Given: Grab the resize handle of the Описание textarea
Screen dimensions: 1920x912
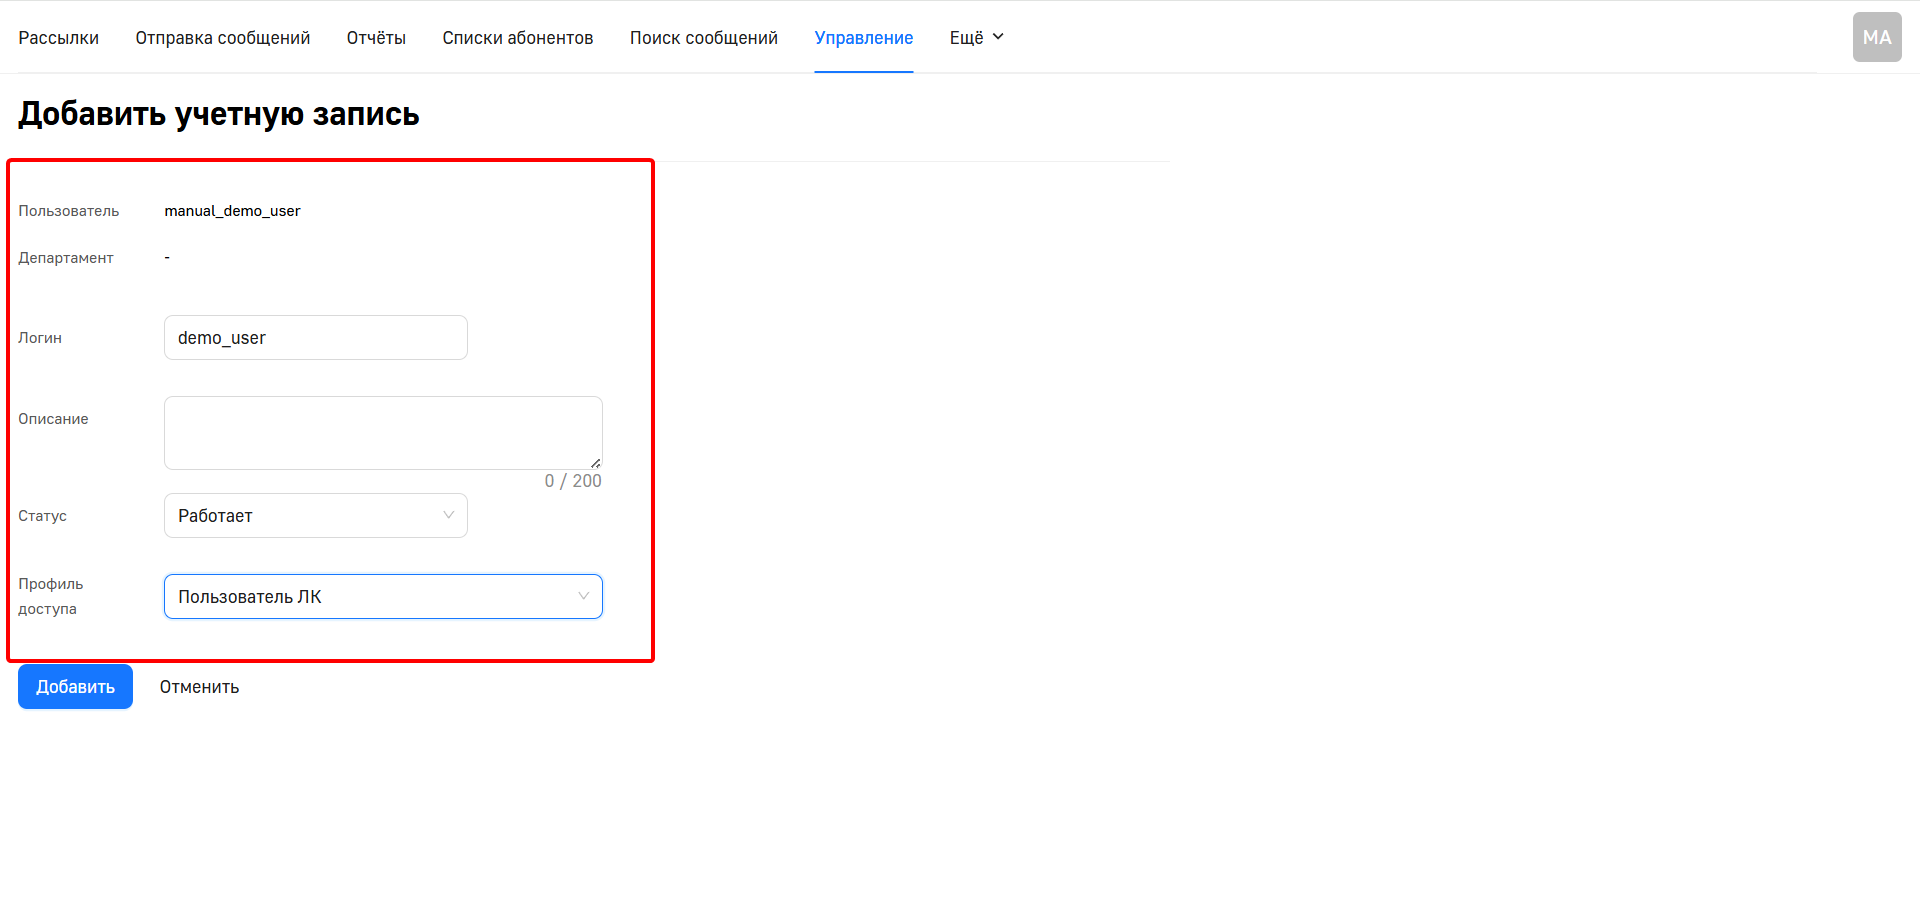Looking at the screenshot, I should point(596,463).
